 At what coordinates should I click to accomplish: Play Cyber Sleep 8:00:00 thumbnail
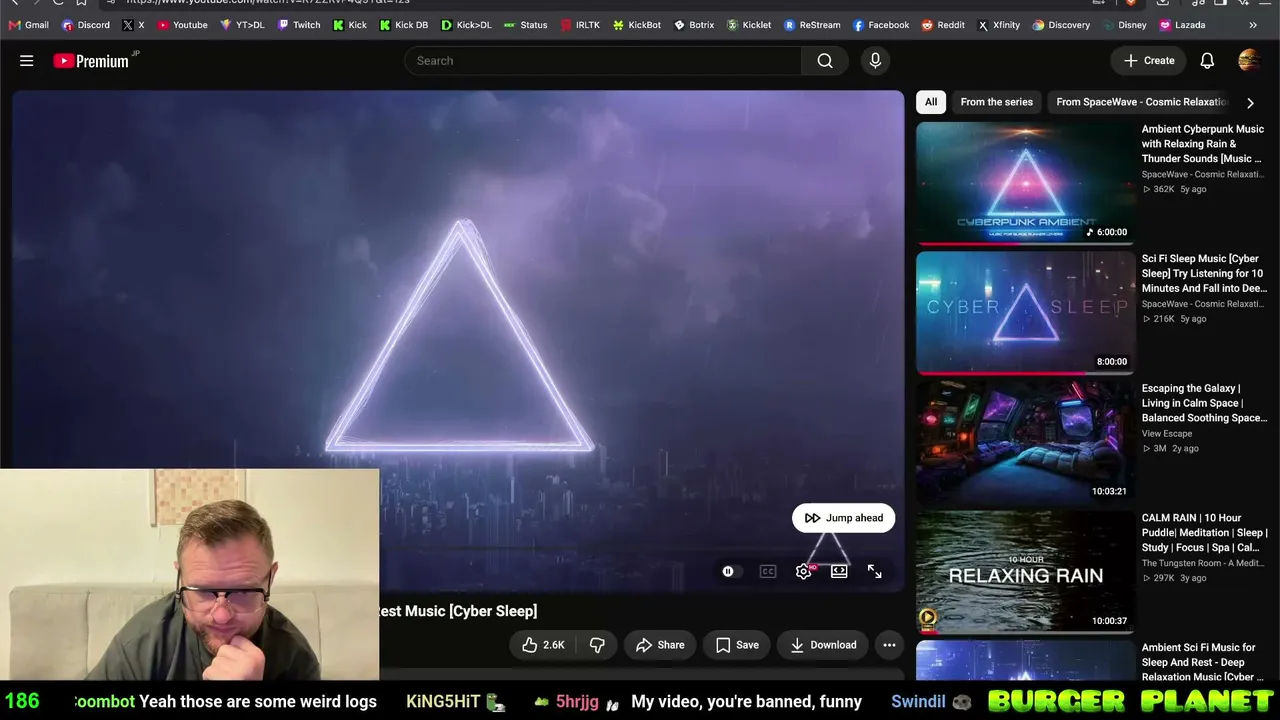click(x=1025, y=313)
